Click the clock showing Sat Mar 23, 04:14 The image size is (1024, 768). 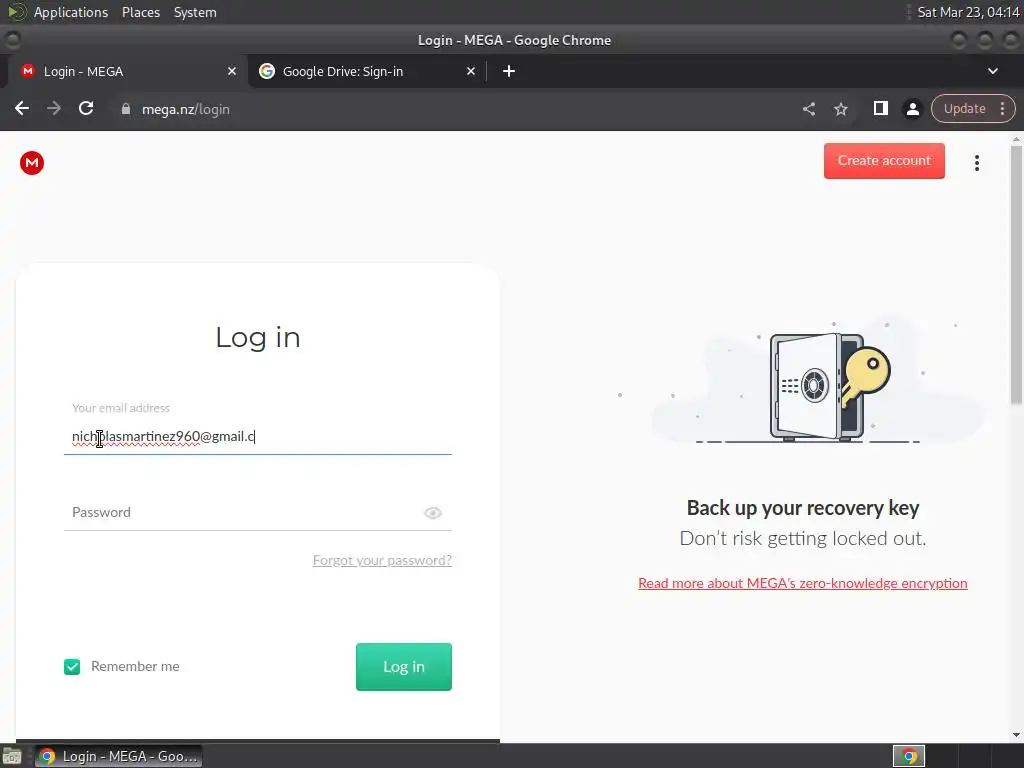click(968, 12)
